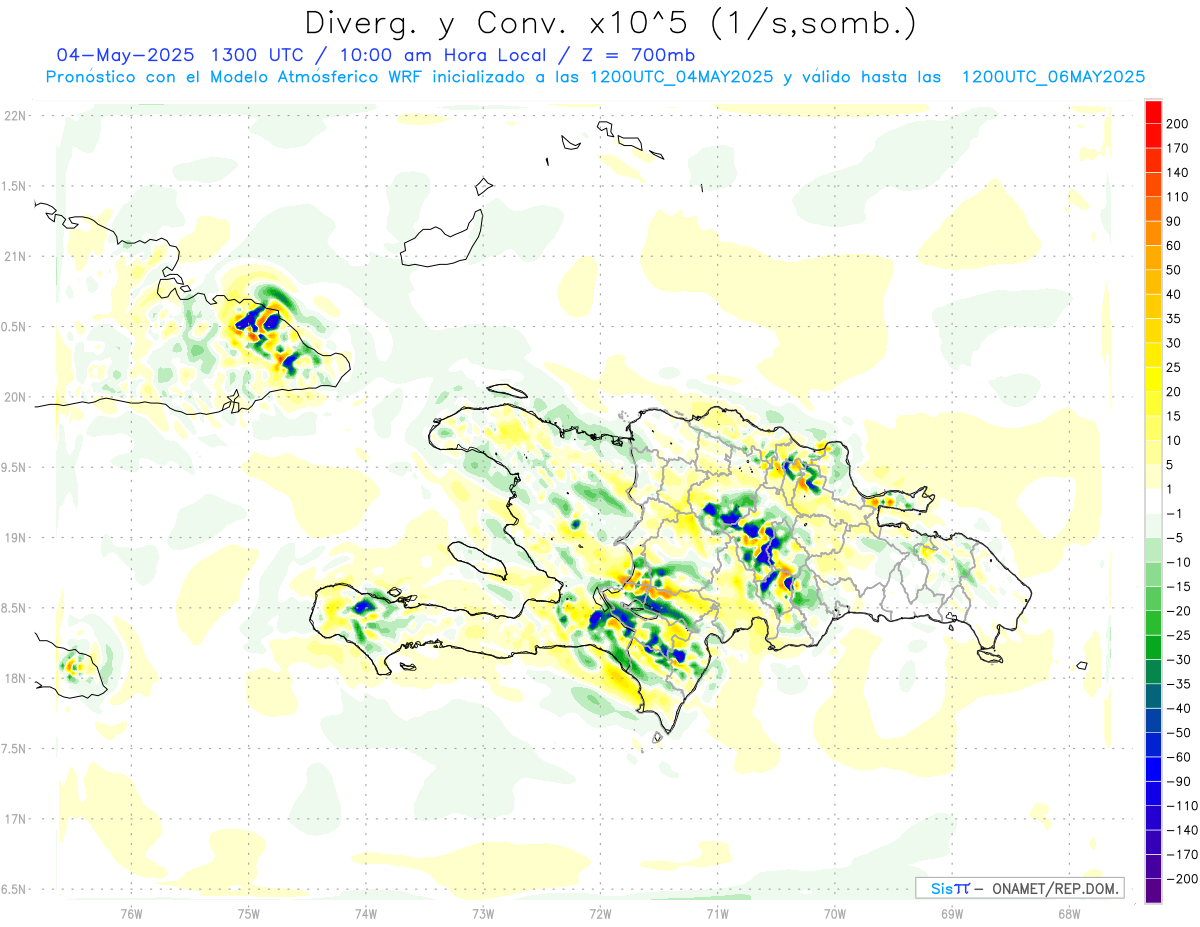Click the '70W' longitude label
Image resolution: width=1200 pixels, height=927 pixels.
click(835, 913)
